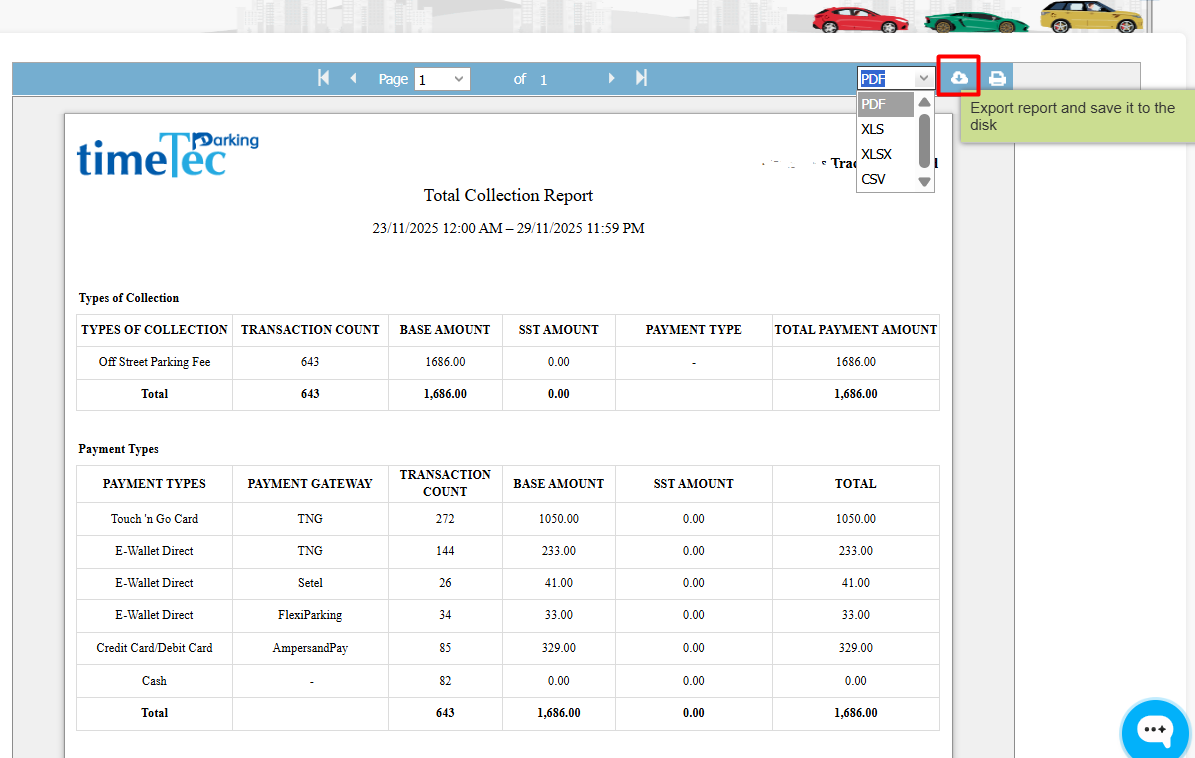
Task: Print the report using printer icon
Action: click(x=997, y=78)
